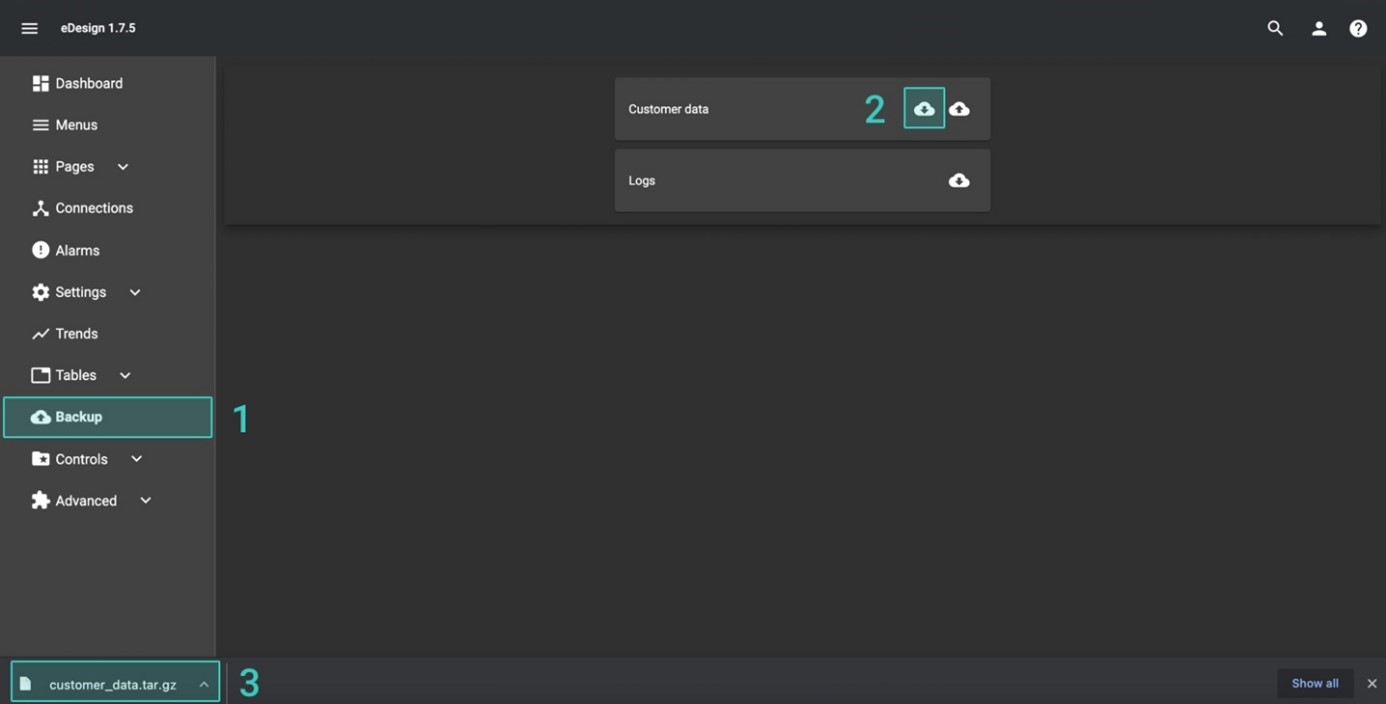Open the Menus sidebar item
Image resolution: width=1386 pixels, height=704 pixels.
point(76,125)
